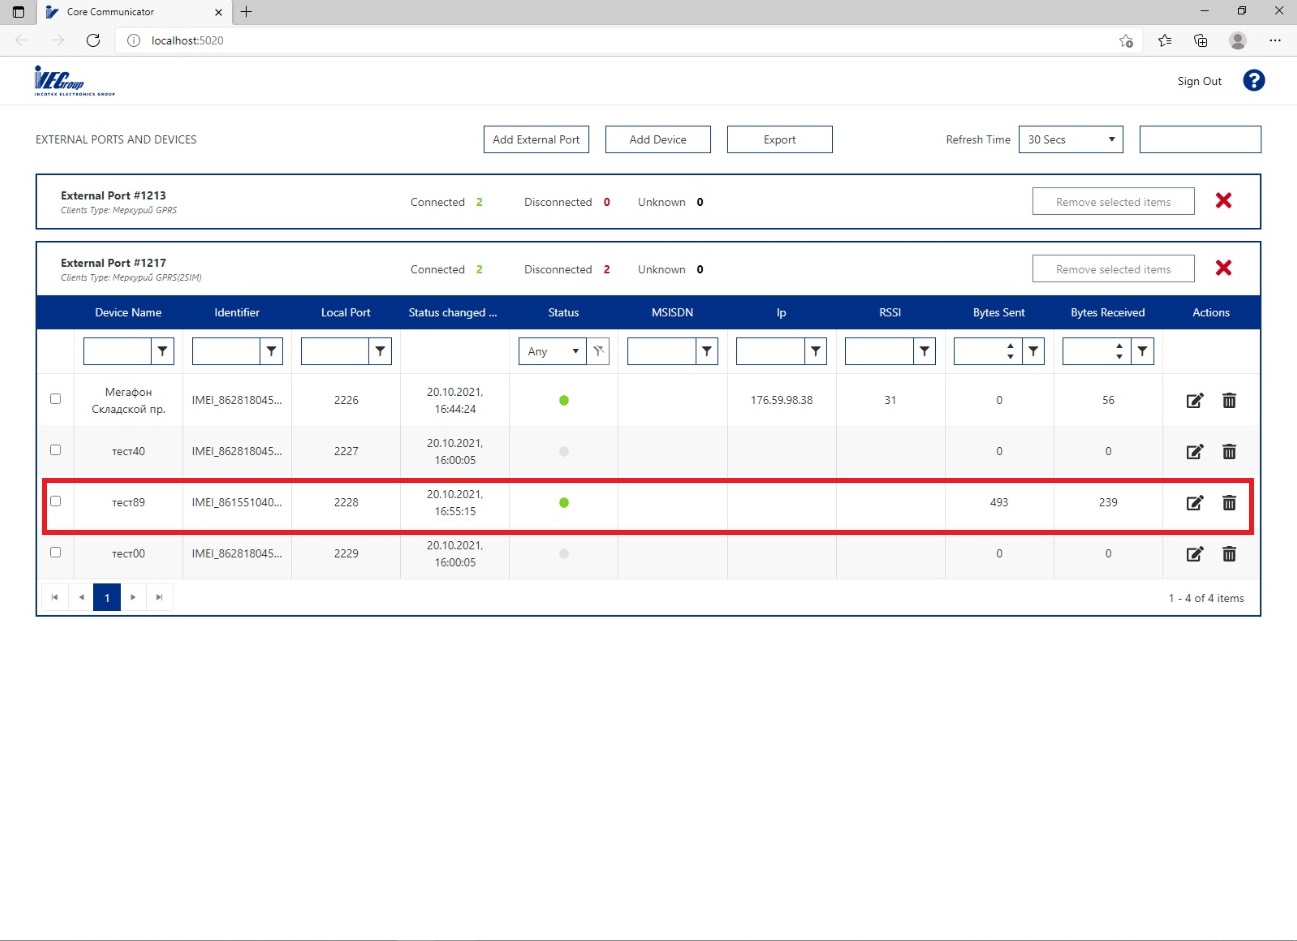This screenshot has height=941, width=1297.
Task: Edit the тест89 device
Action: point(1194,503)
